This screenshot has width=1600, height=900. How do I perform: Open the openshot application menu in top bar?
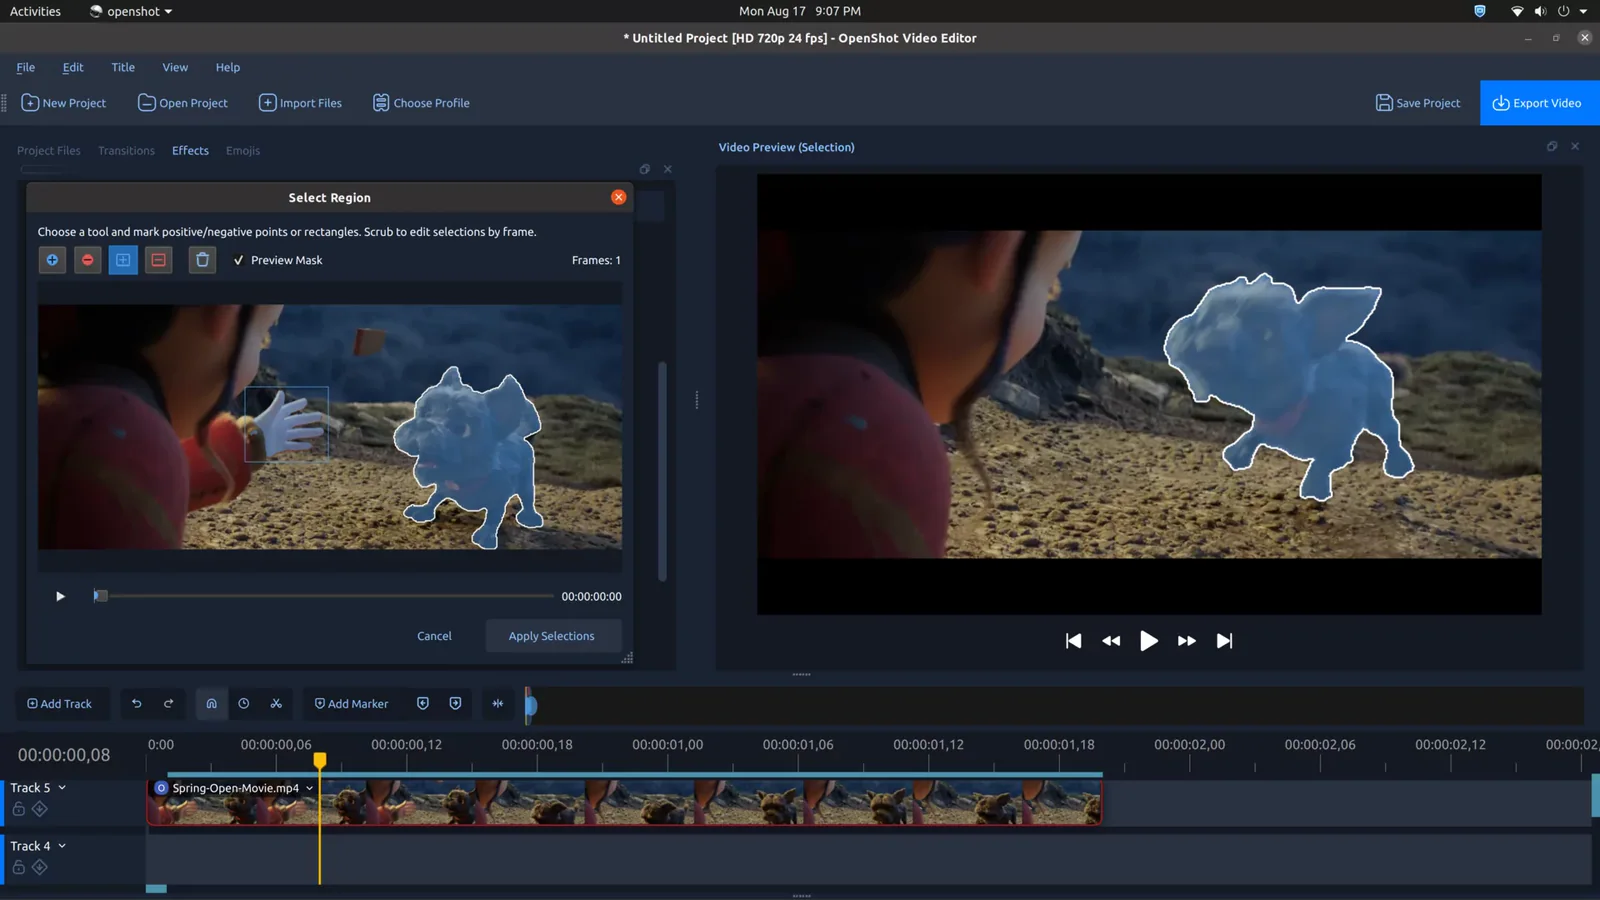pyautogui.click(x=131, y=11)
